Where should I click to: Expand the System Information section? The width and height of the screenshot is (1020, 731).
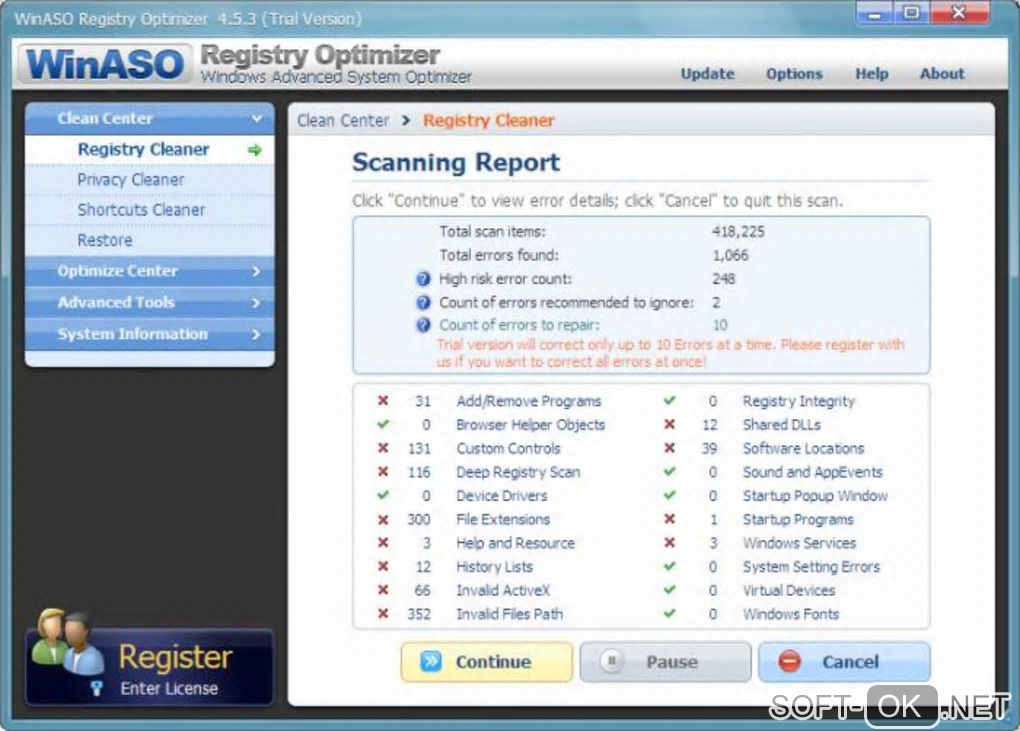[x=150, y=334]
